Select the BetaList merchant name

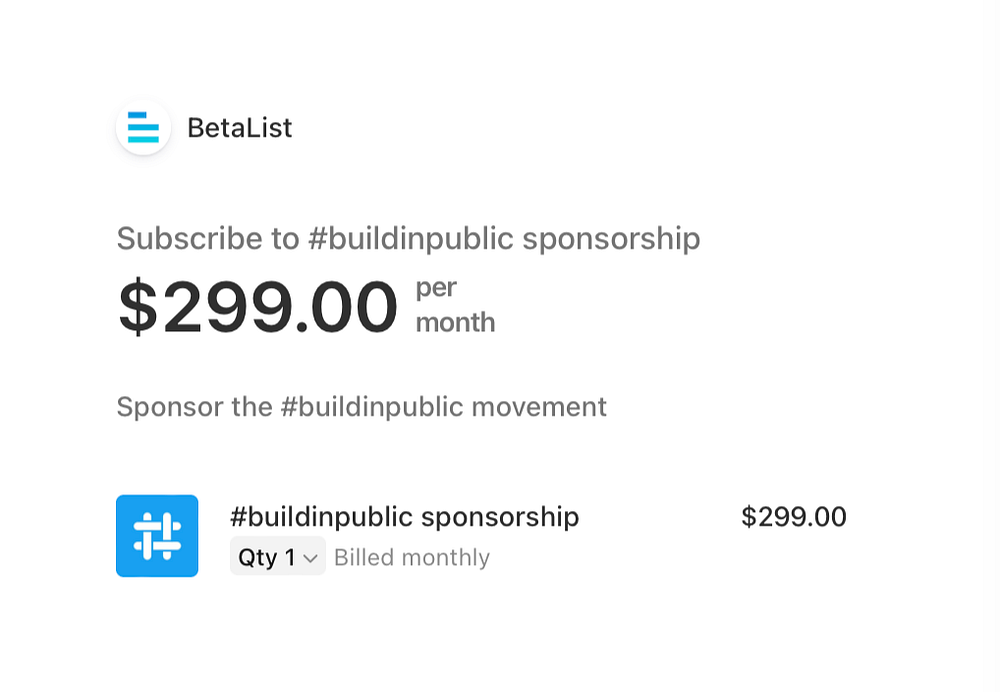tap(240, 128)
